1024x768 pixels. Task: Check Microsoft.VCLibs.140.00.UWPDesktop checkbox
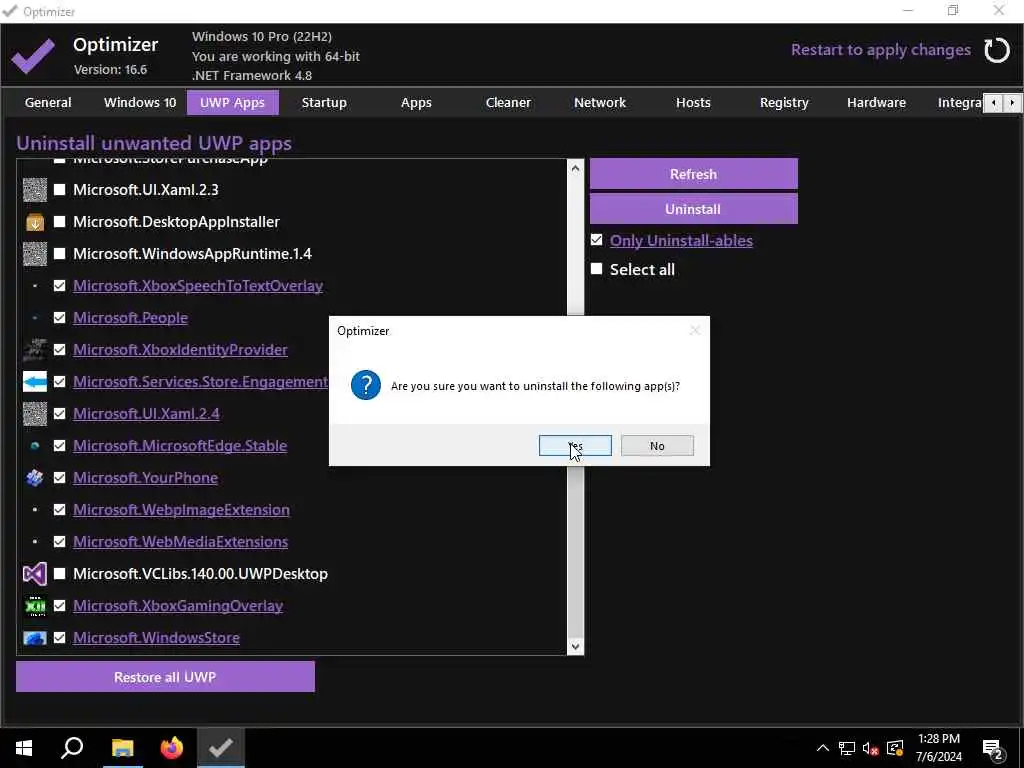[x=59, y=573]
